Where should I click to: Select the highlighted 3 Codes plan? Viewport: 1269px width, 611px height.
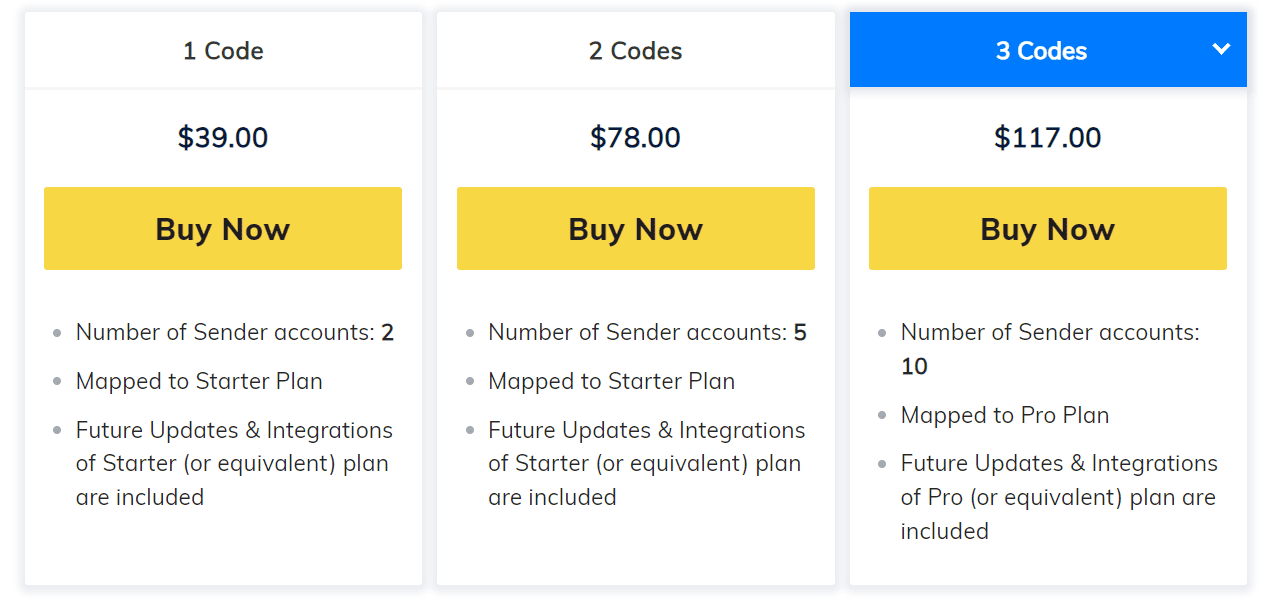click(x=1040, y=49)
